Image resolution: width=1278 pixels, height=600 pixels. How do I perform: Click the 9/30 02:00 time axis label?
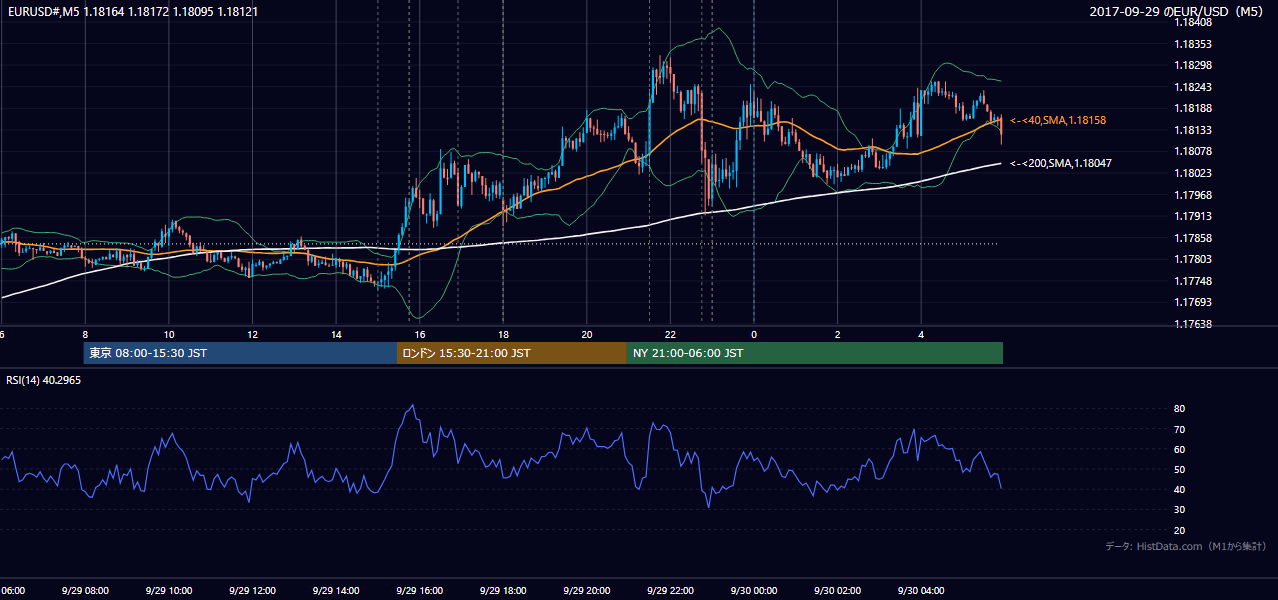coord(836,590)
